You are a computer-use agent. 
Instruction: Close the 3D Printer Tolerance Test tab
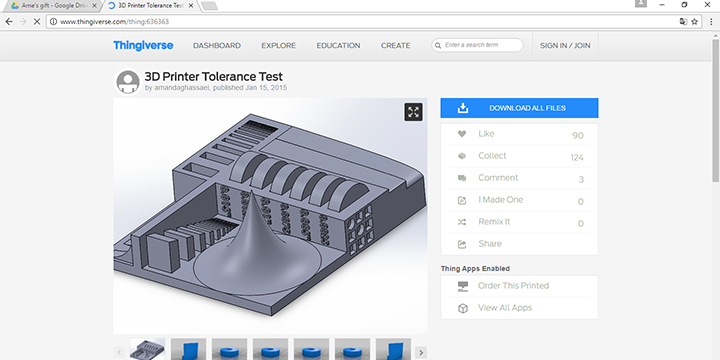[x=191, y=6]
